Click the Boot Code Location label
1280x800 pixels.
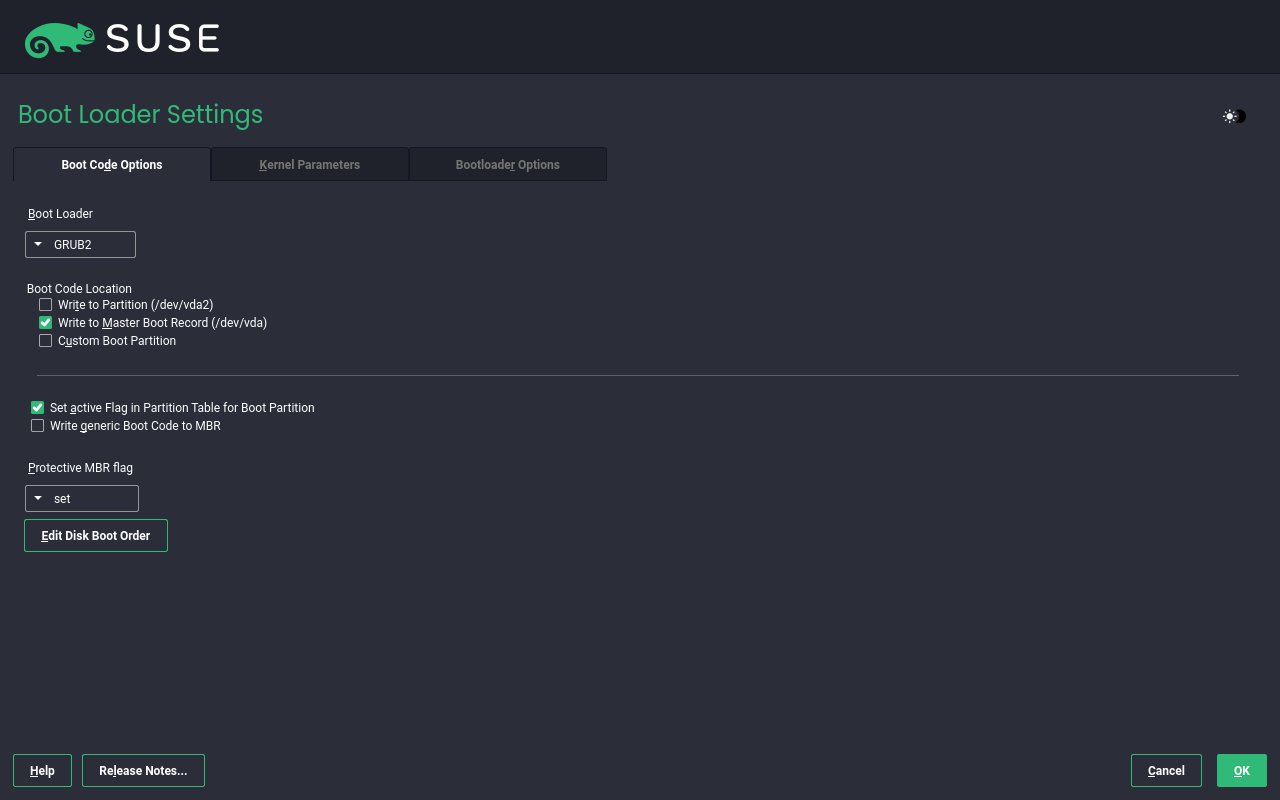[79, 289]
